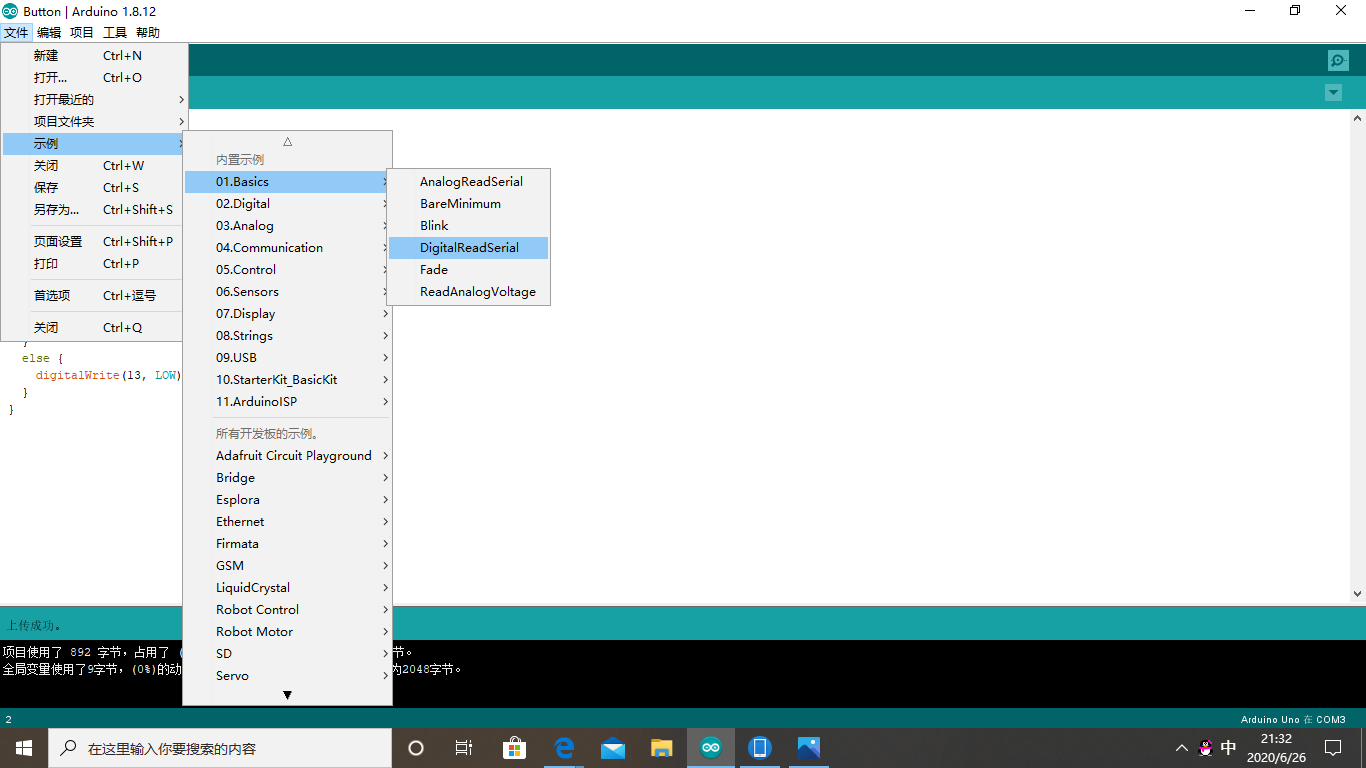Expand the 10.StarterKit_BasicKit submenu
The image size is (1366, 768).
pyautogui.click(x=288, y=380)
